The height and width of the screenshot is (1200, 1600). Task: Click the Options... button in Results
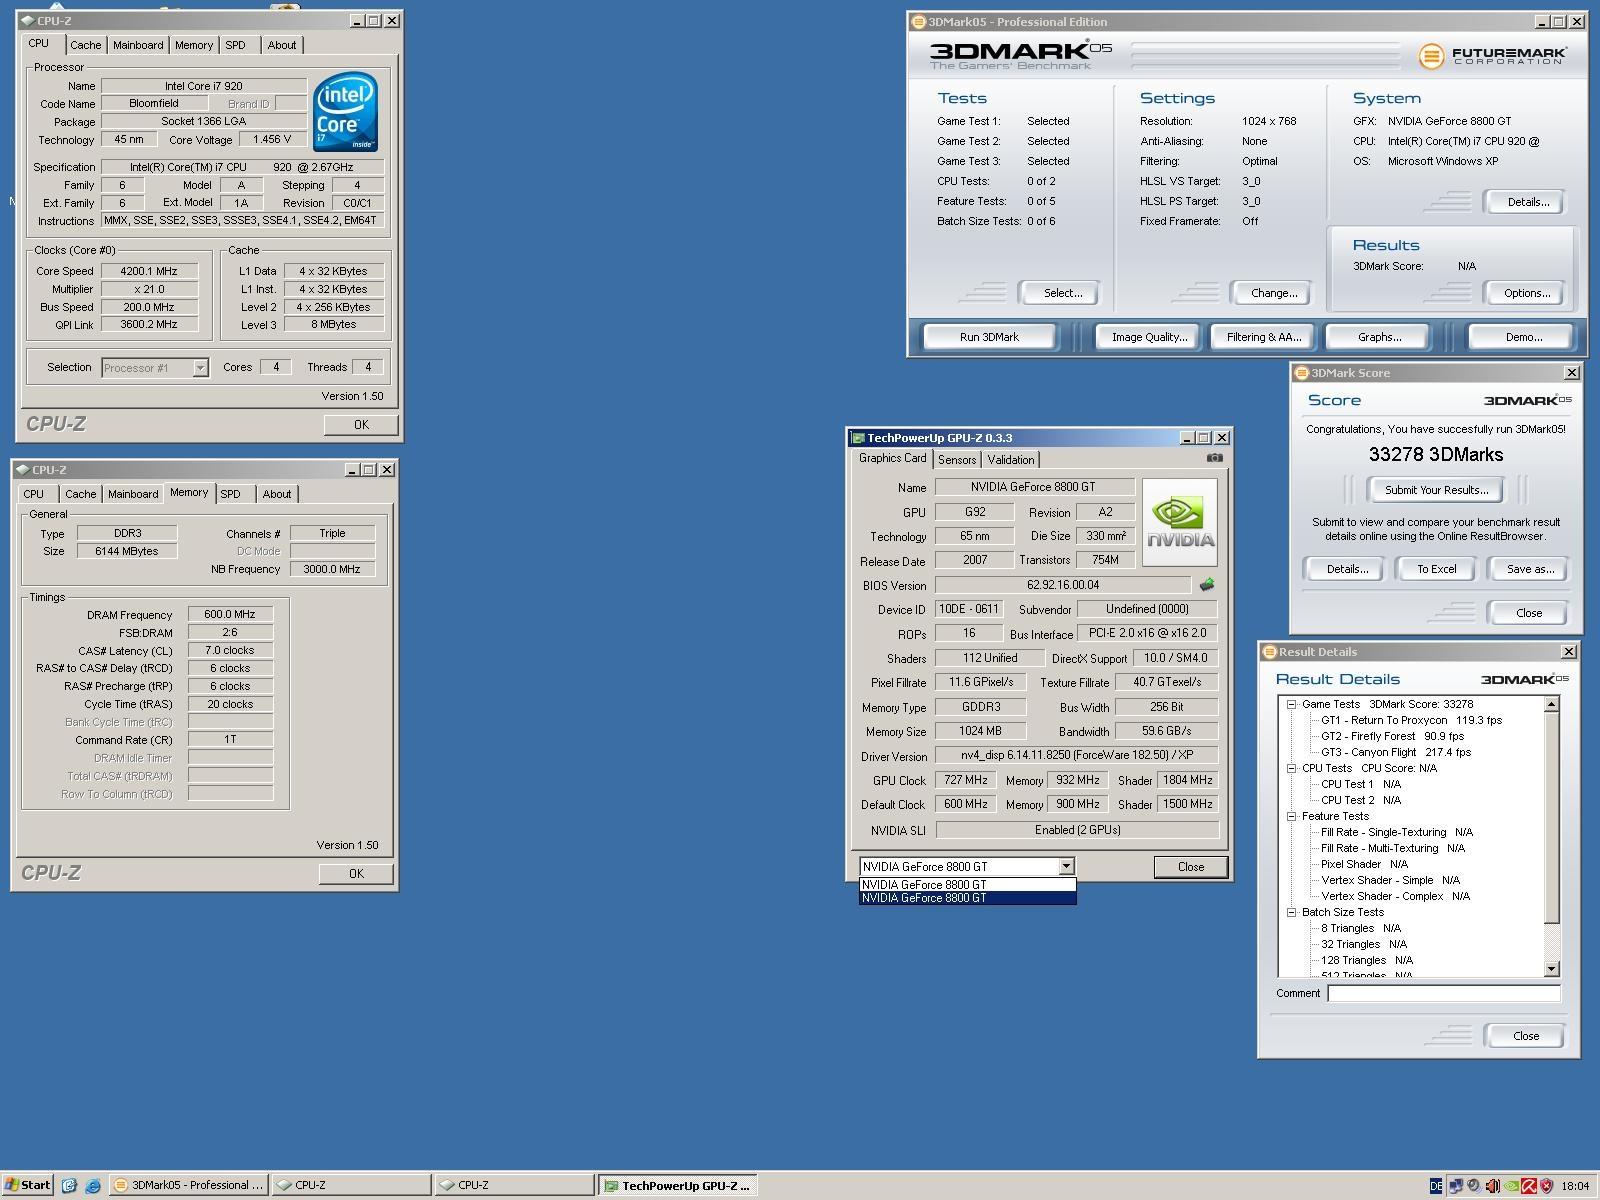pyautogui.click(x=1526, y=293)
